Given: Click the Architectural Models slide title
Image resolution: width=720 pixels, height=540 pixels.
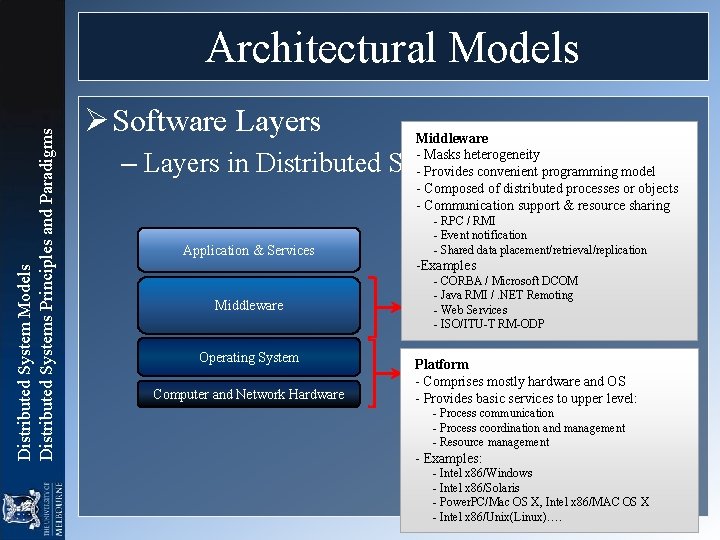Looking at the screenshot, I should (393, 48).
